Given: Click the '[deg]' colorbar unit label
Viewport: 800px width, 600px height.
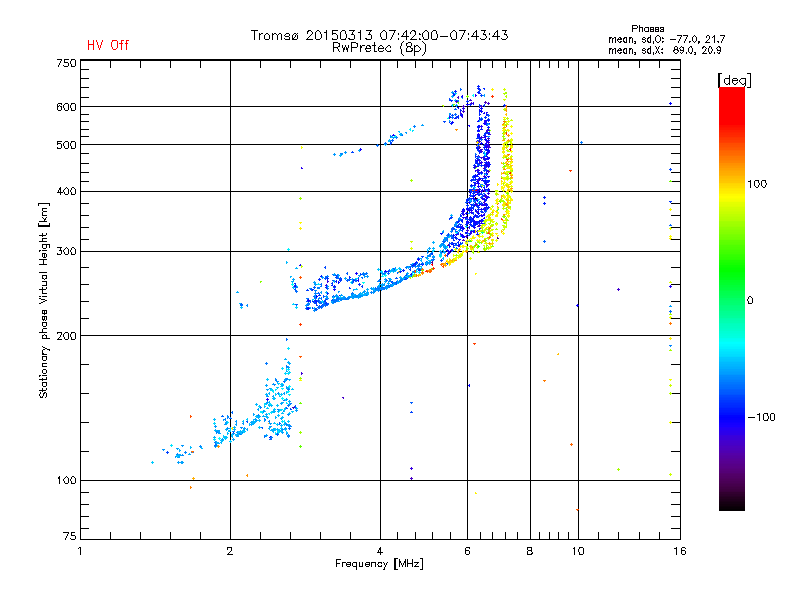Looking at the screenshot, I should pos(734,80).
